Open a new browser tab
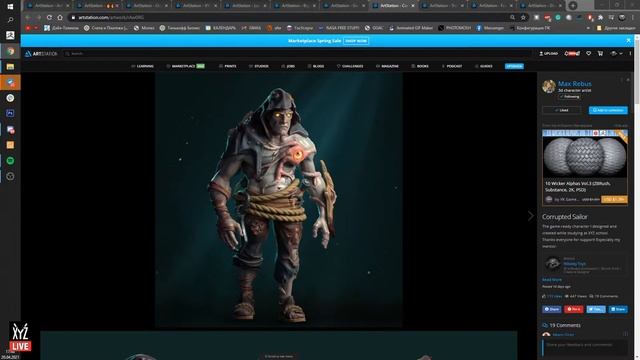This screenshot has width=640, height=360. tap(573, 6)
